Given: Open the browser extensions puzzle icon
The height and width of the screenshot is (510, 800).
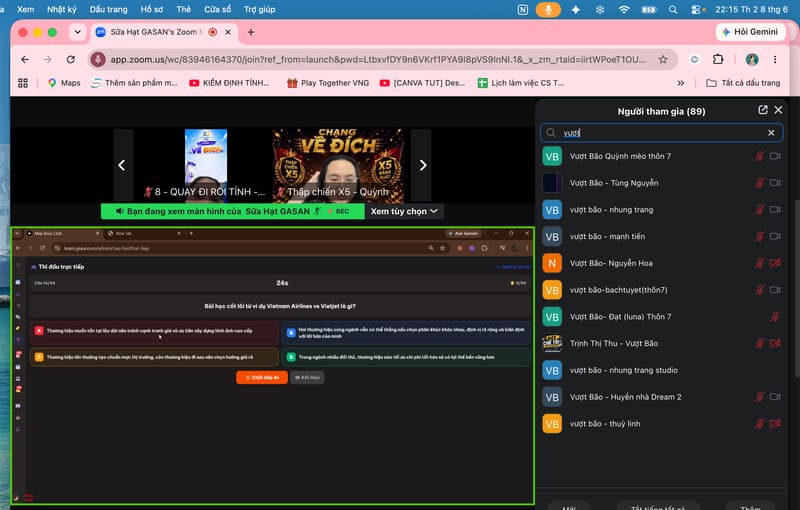Looking at the screenshot, I should (718, 60).
